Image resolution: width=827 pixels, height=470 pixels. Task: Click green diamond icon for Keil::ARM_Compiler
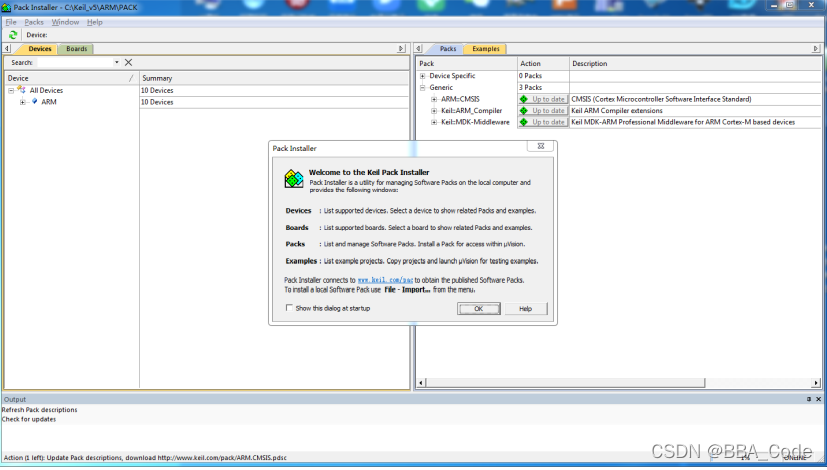tap(524, 111)
